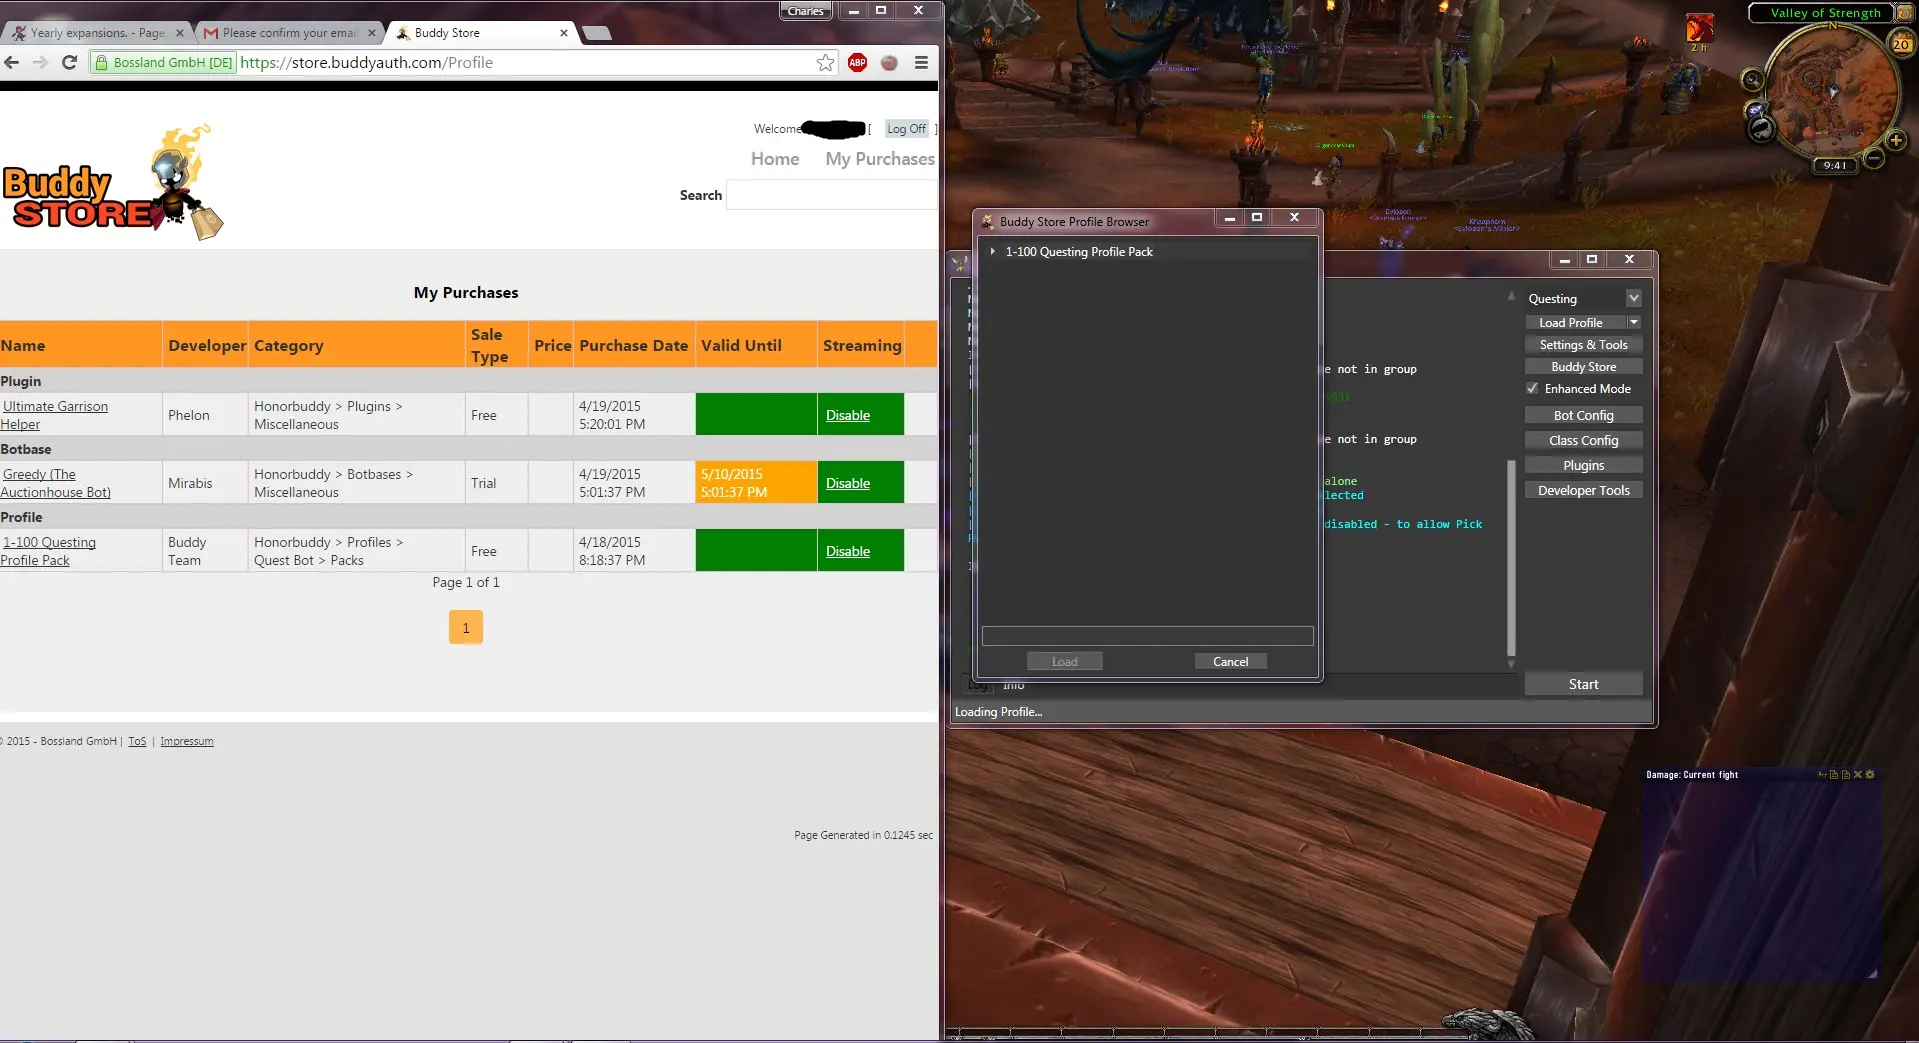Click the second damage meter report icon
The height and width of the screenshot is (1043, 1919).
[1846, 774]
